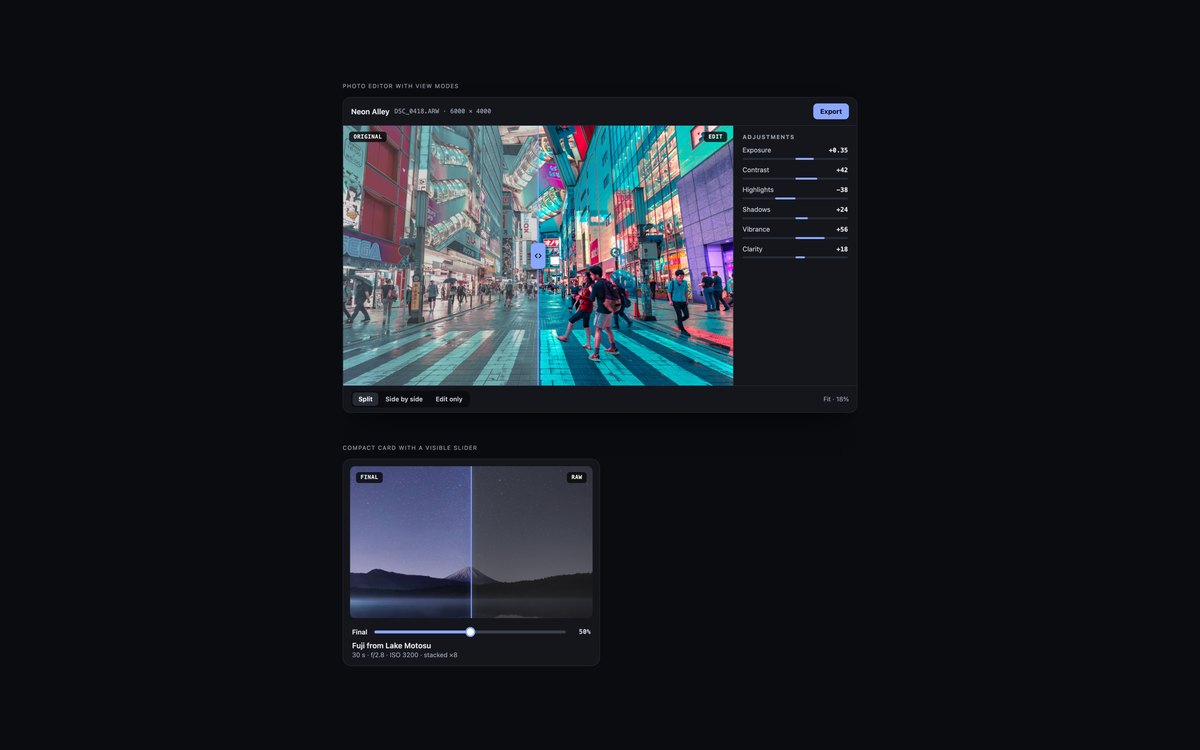Click the Shadows value +24
The image size is (1200, 750).
842,210
